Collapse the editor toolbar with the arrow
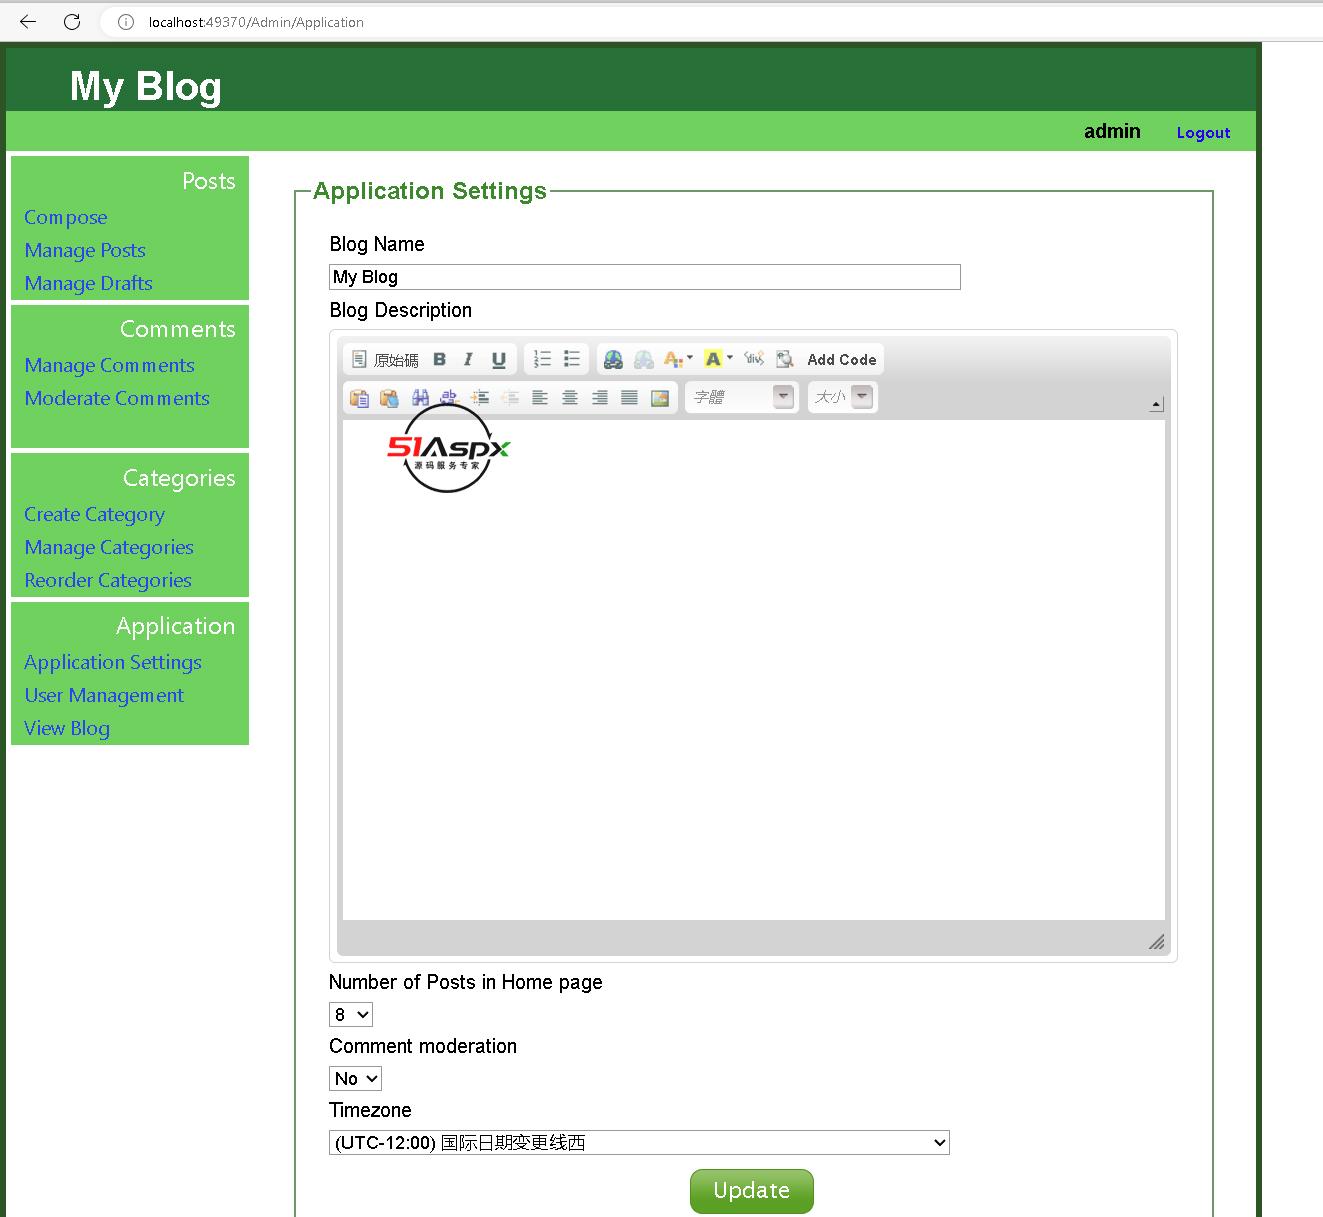Screen dimensions: 1323x1217 pyautogui.click(x=1156, y=404)
